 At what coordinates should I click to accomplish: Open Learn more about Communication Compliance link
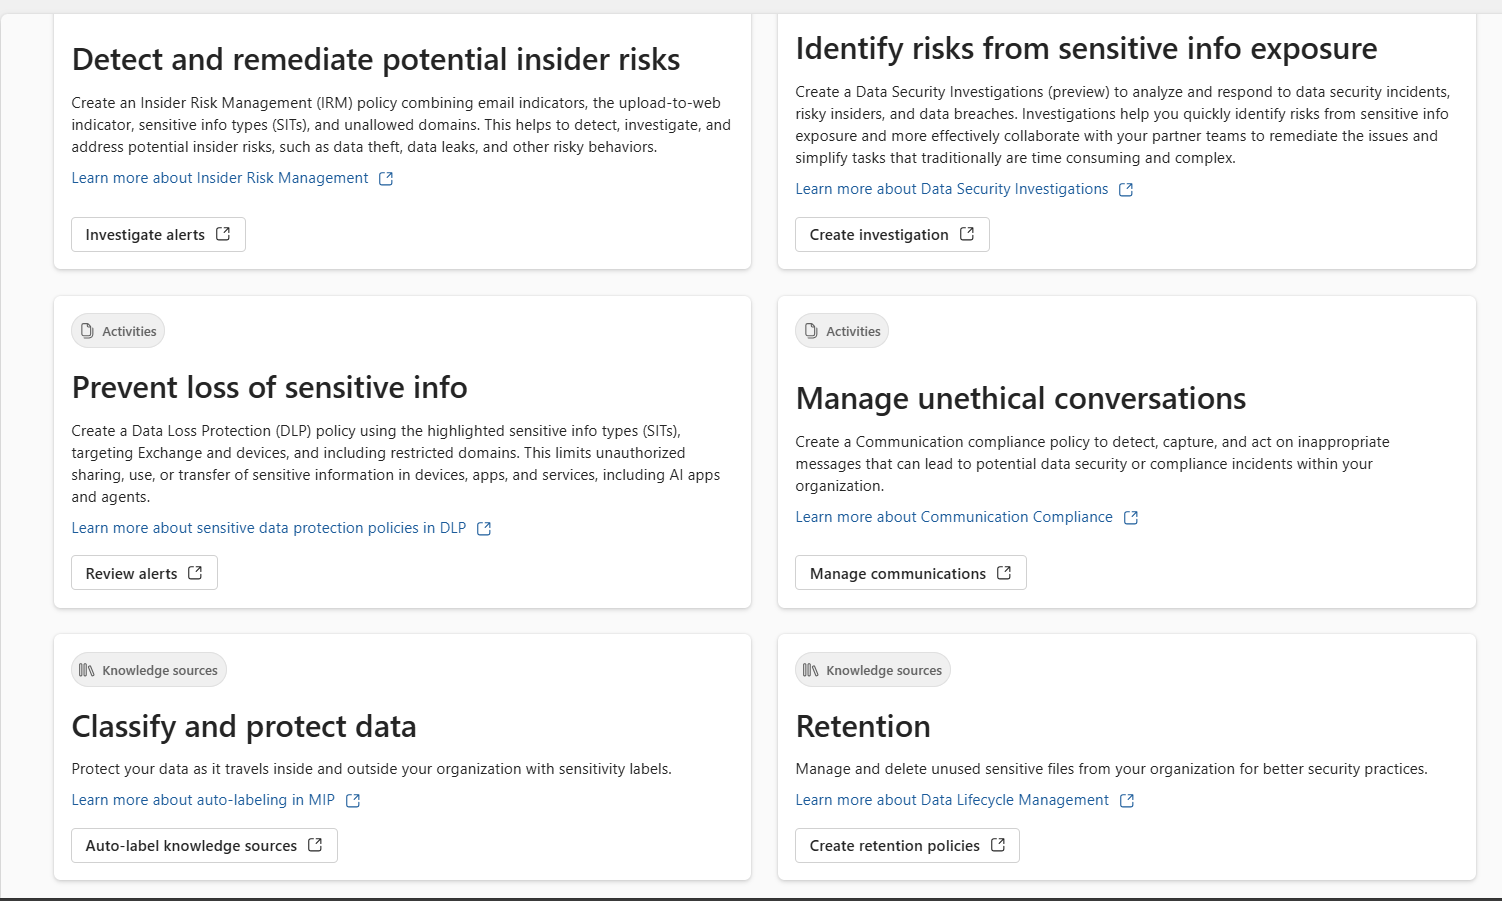coord(953,517)
